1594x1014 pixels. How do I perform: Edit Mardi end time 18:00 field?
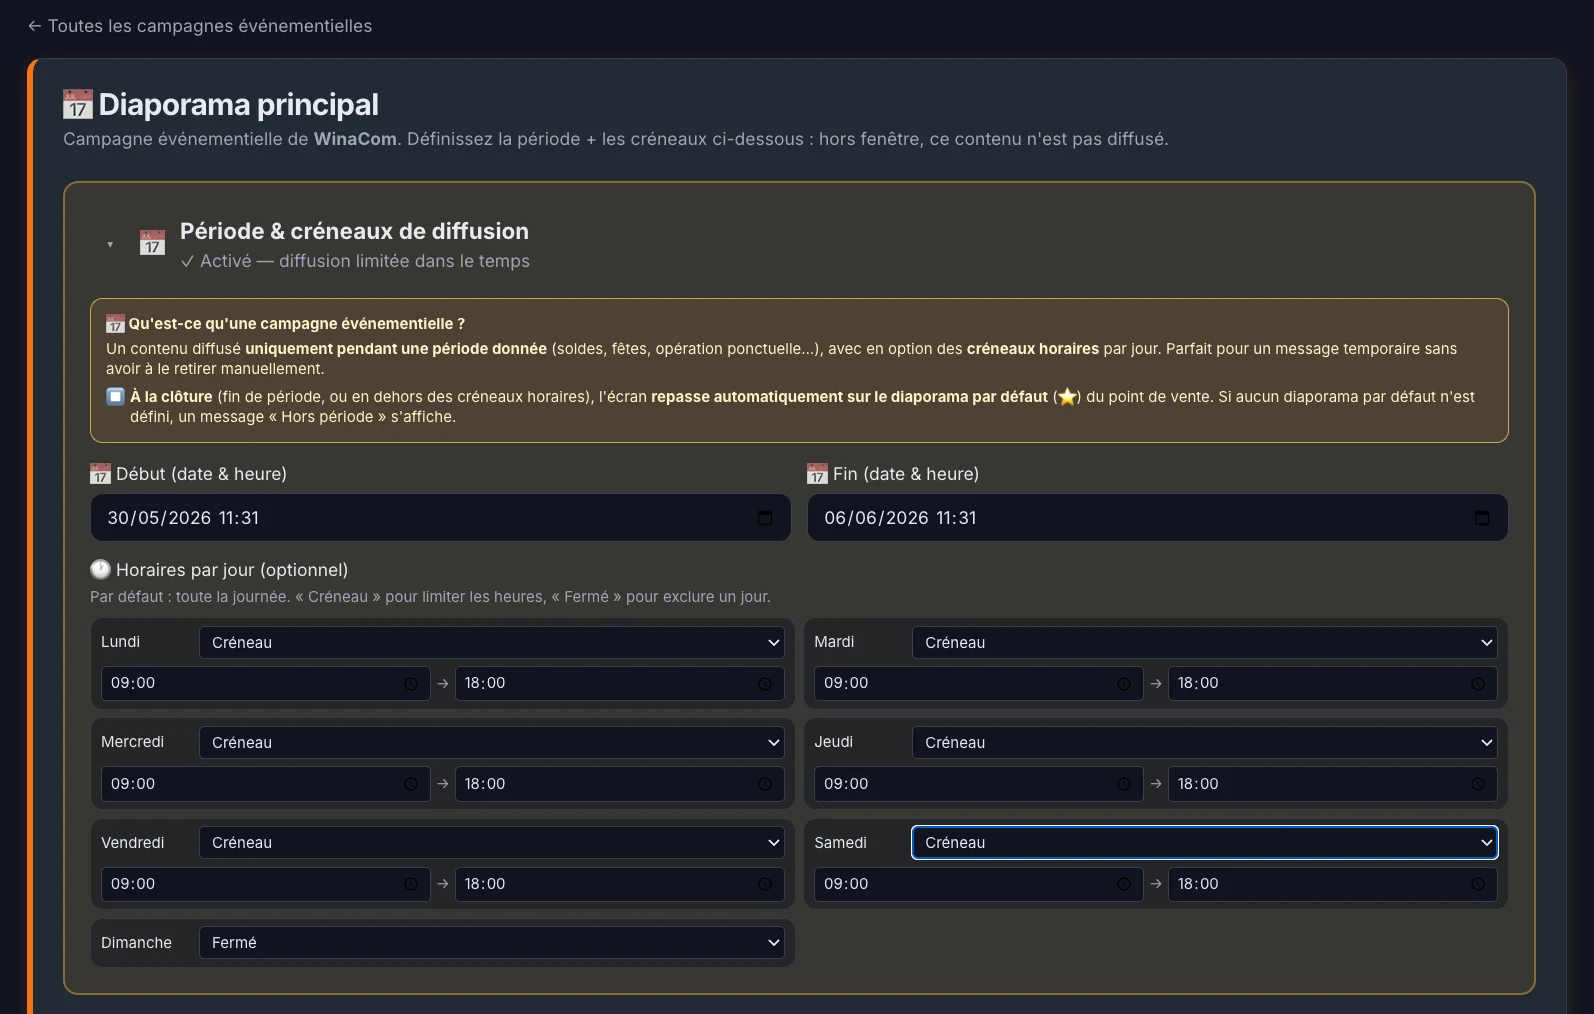coord(1332,683)
